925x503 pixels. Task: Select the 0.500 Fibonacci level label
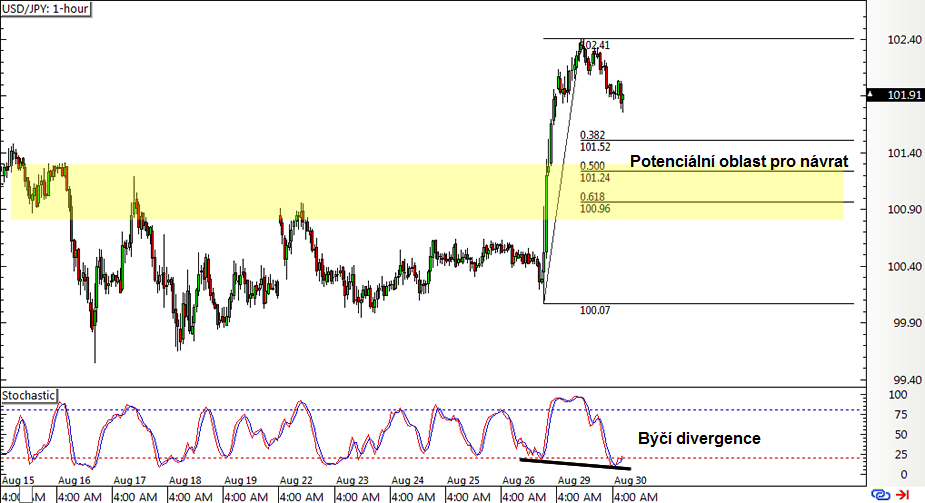click(592, 166)
